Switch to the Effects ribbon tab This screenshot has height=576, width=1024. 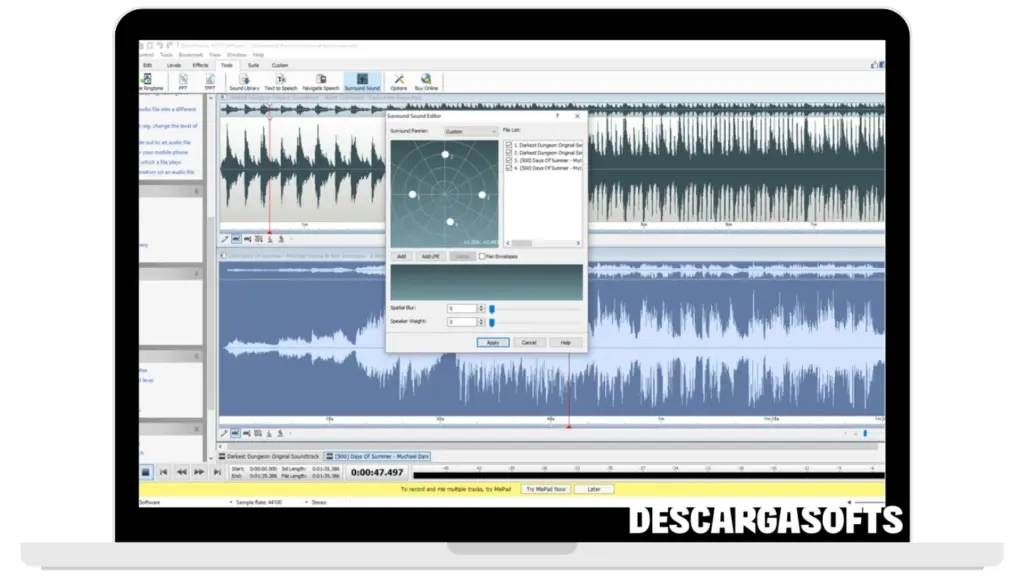200,65
